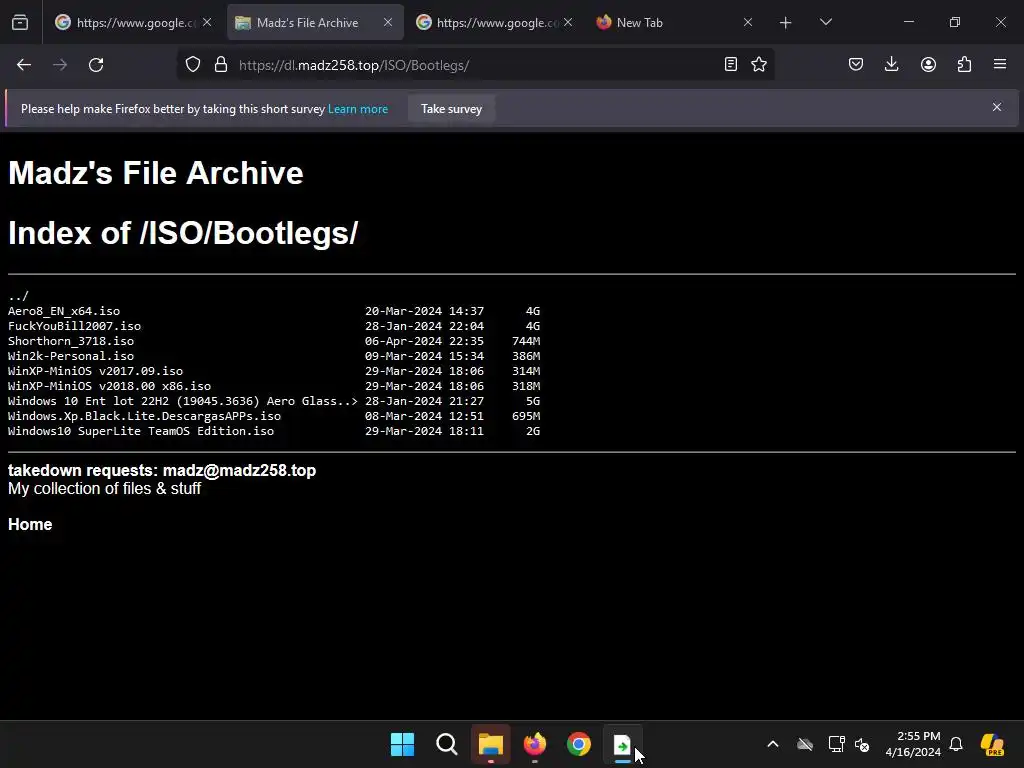Follow the Learn more link

(x=358, y=109)
